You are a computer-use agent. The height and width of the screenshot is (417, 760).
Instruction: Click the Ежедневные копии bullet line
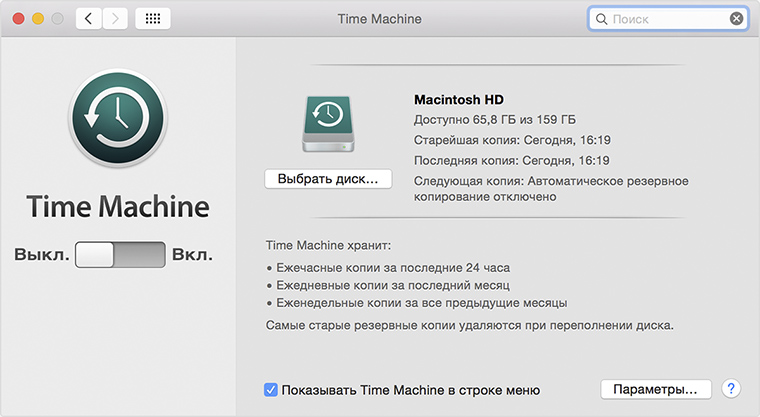click(388, 285)
